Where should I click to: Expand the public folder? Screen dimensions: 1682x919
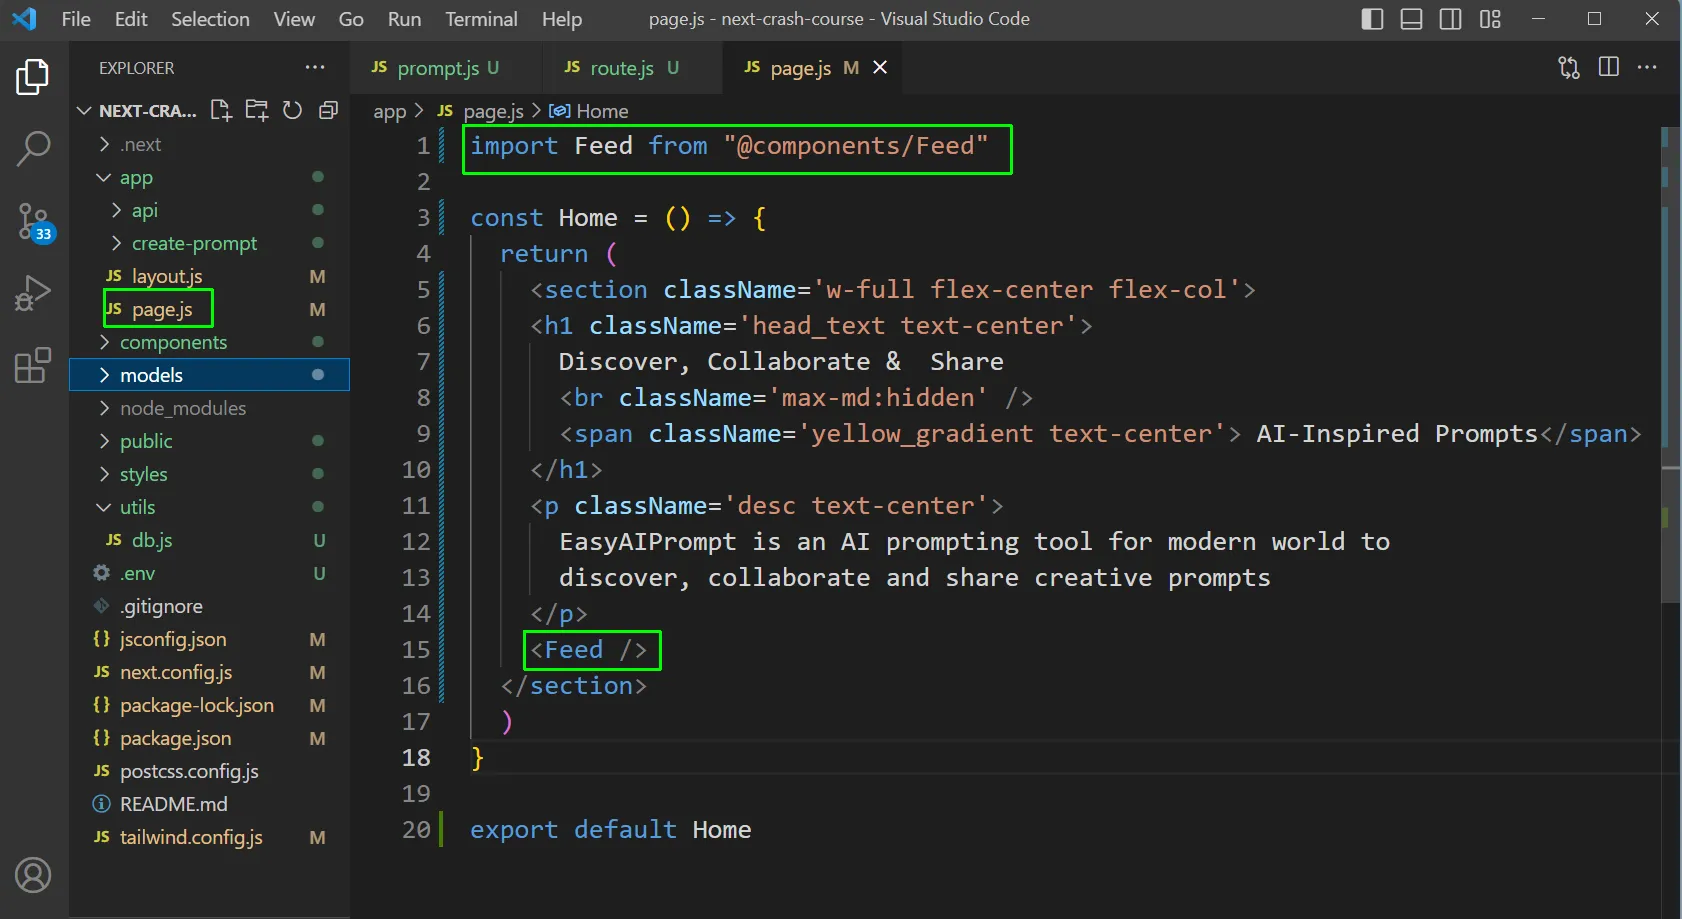(x=210, y=441)
